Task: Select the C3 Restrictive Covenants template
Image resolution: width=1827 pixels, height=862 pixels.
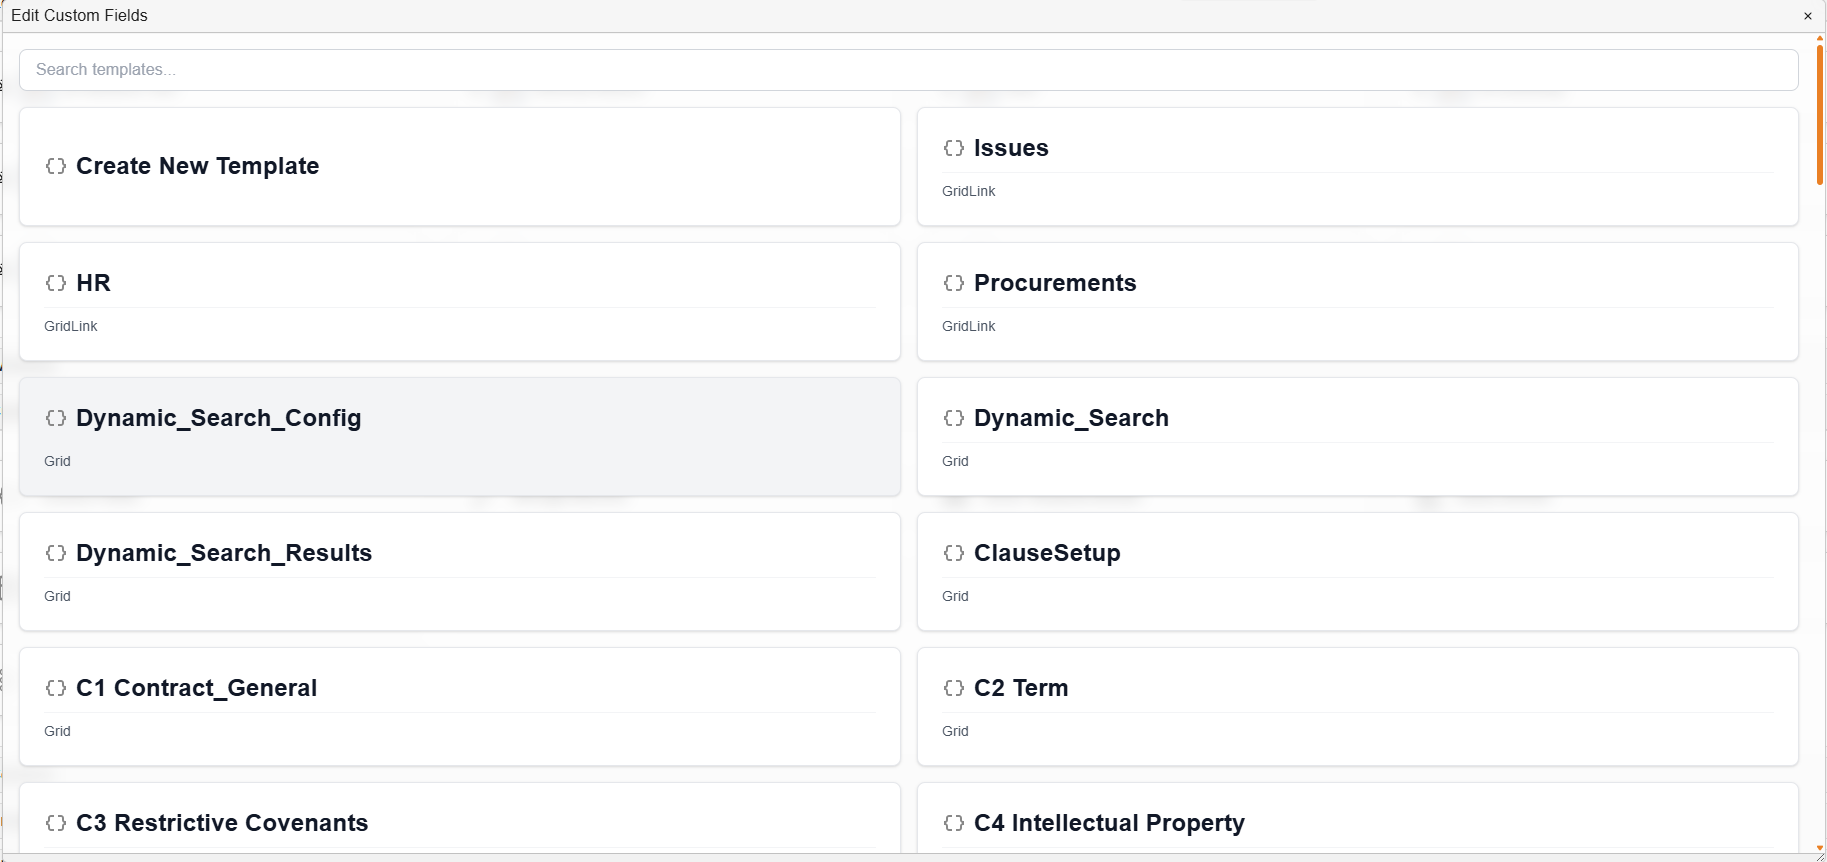Action: tap(460, 822)
